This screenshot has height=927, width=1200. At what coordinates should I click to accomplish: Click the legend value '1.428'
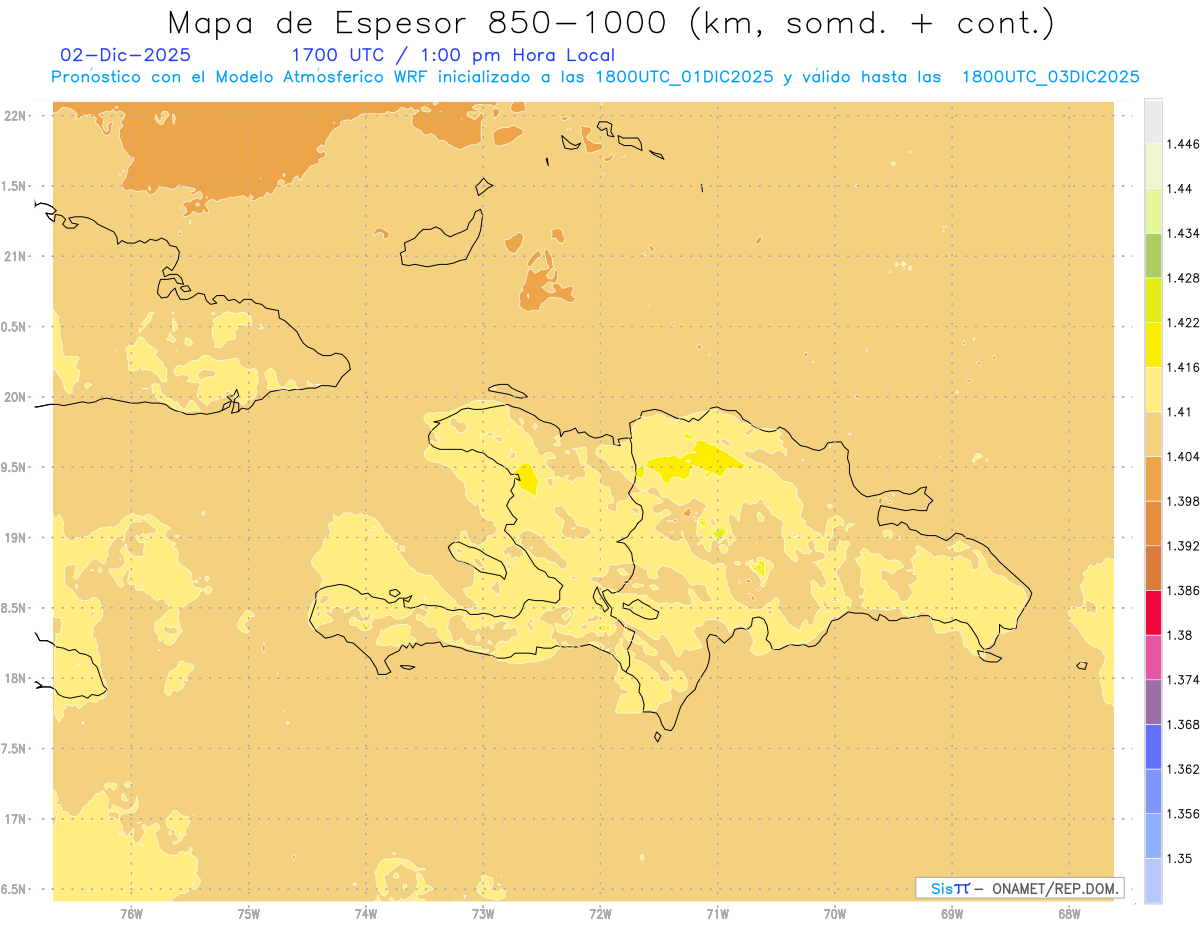[1182, 278]
